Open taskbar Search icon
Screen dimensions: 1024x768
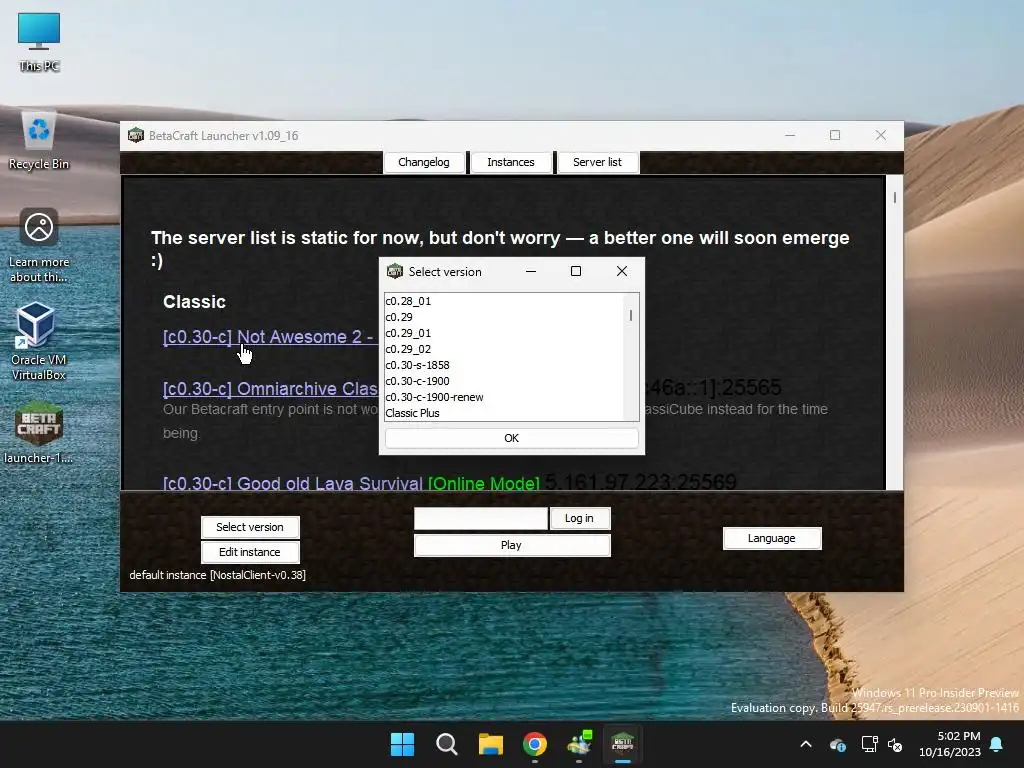[447, 744]
